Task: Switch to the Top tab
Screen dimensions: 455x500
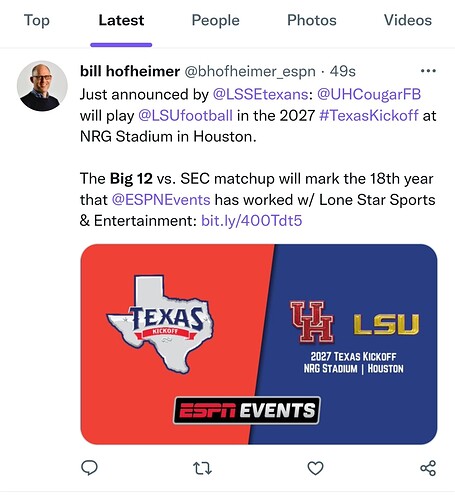Action: click(37, 20)
